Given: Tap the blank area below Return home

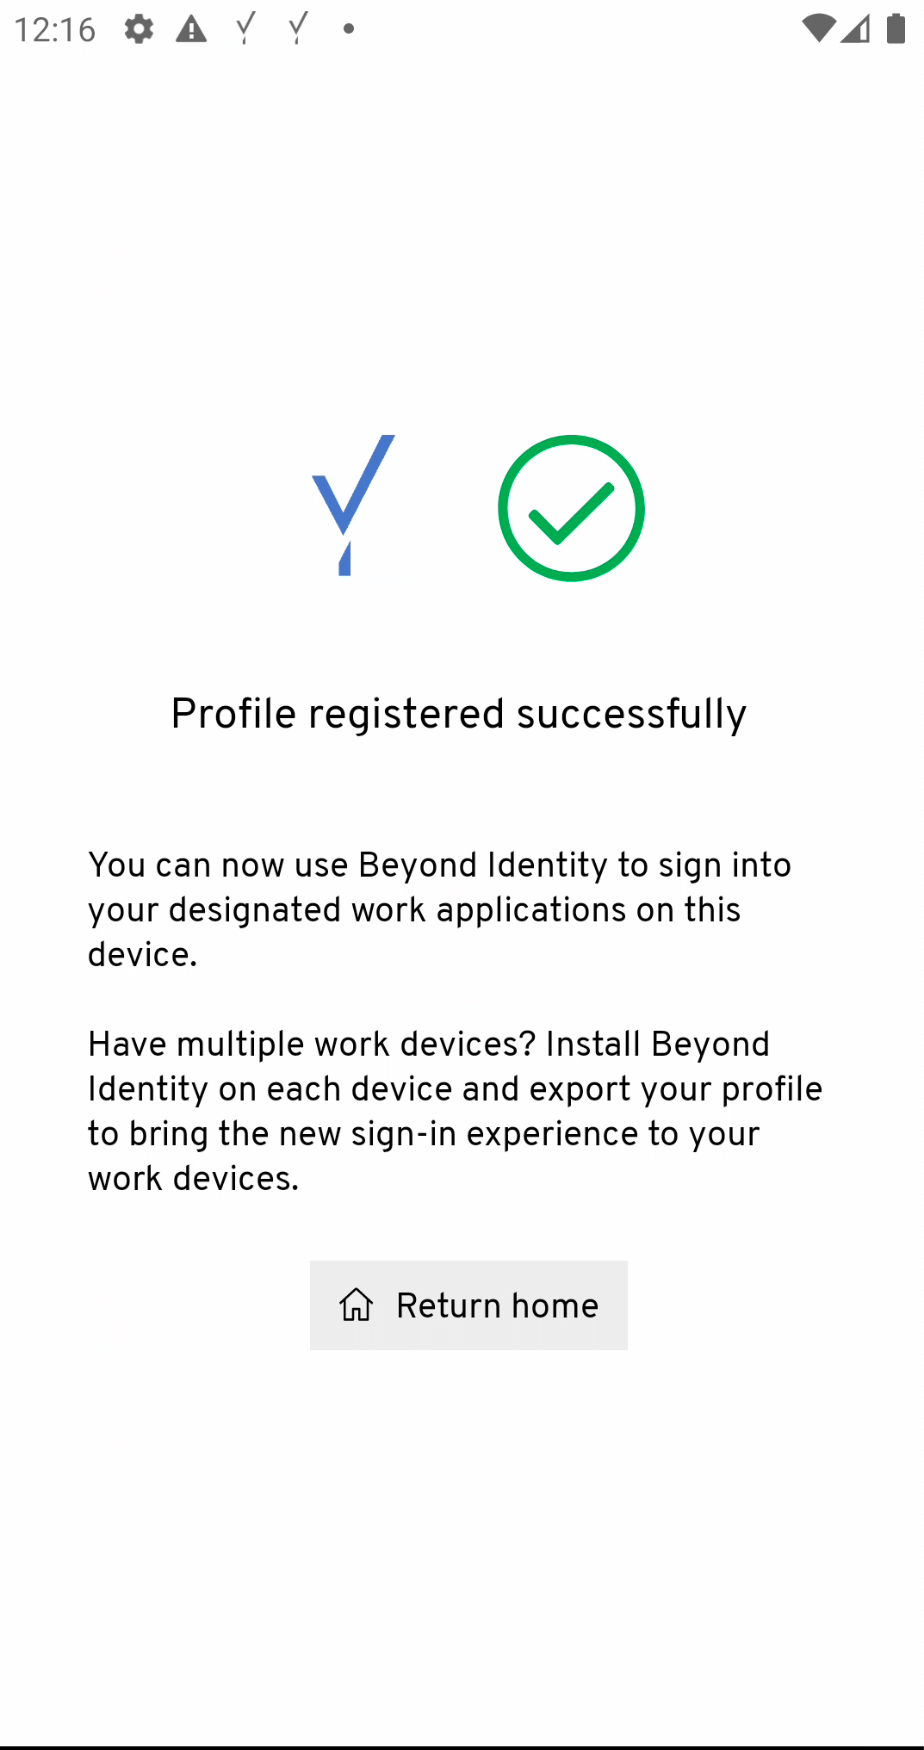Looking at the screenshot, I should tap(462, 1500).
